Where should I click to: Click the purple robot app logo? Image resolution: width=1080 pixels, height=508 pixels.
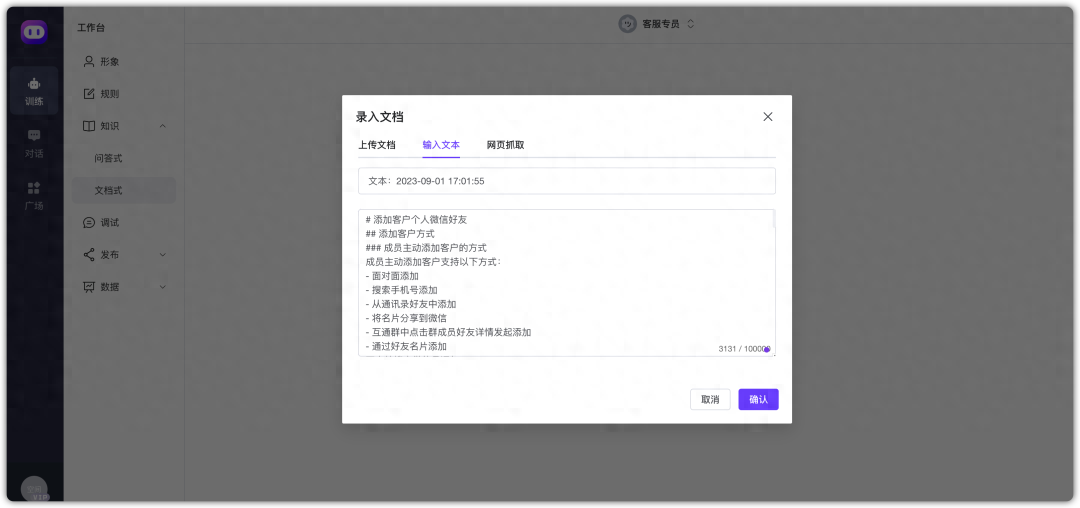tap(34, 32)
